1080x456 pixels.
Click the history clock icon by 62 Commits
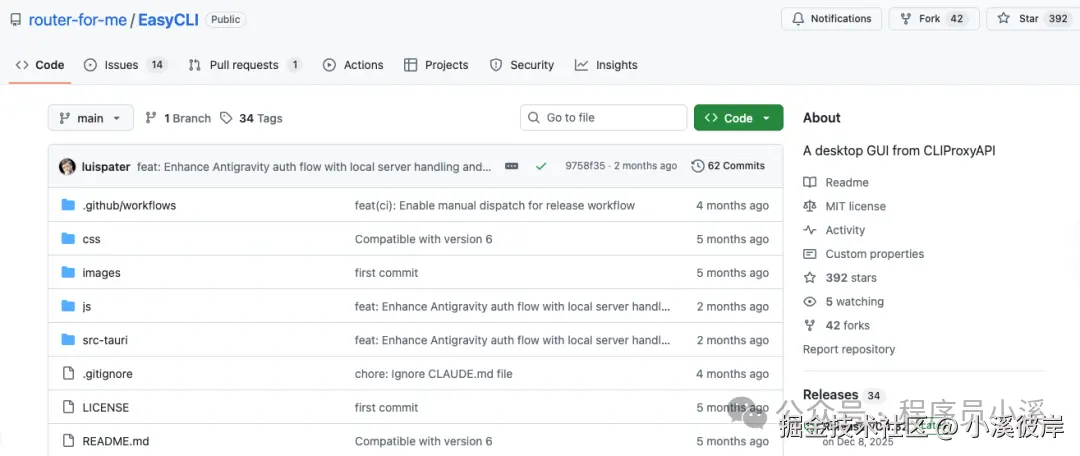[x=698, y=166]
